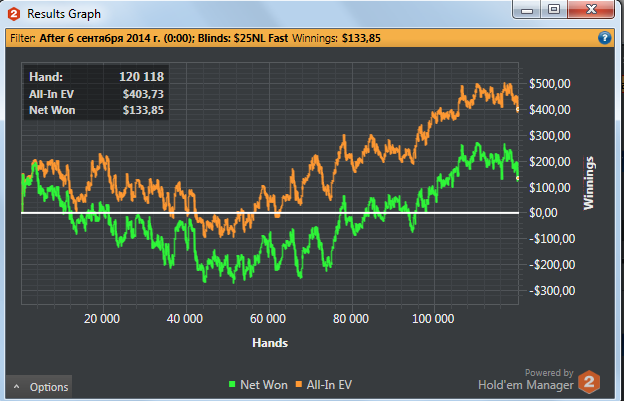Click the orange All-In EV line end marker
The height and width of the screenshot is (401, 624).
pos(518,109)
